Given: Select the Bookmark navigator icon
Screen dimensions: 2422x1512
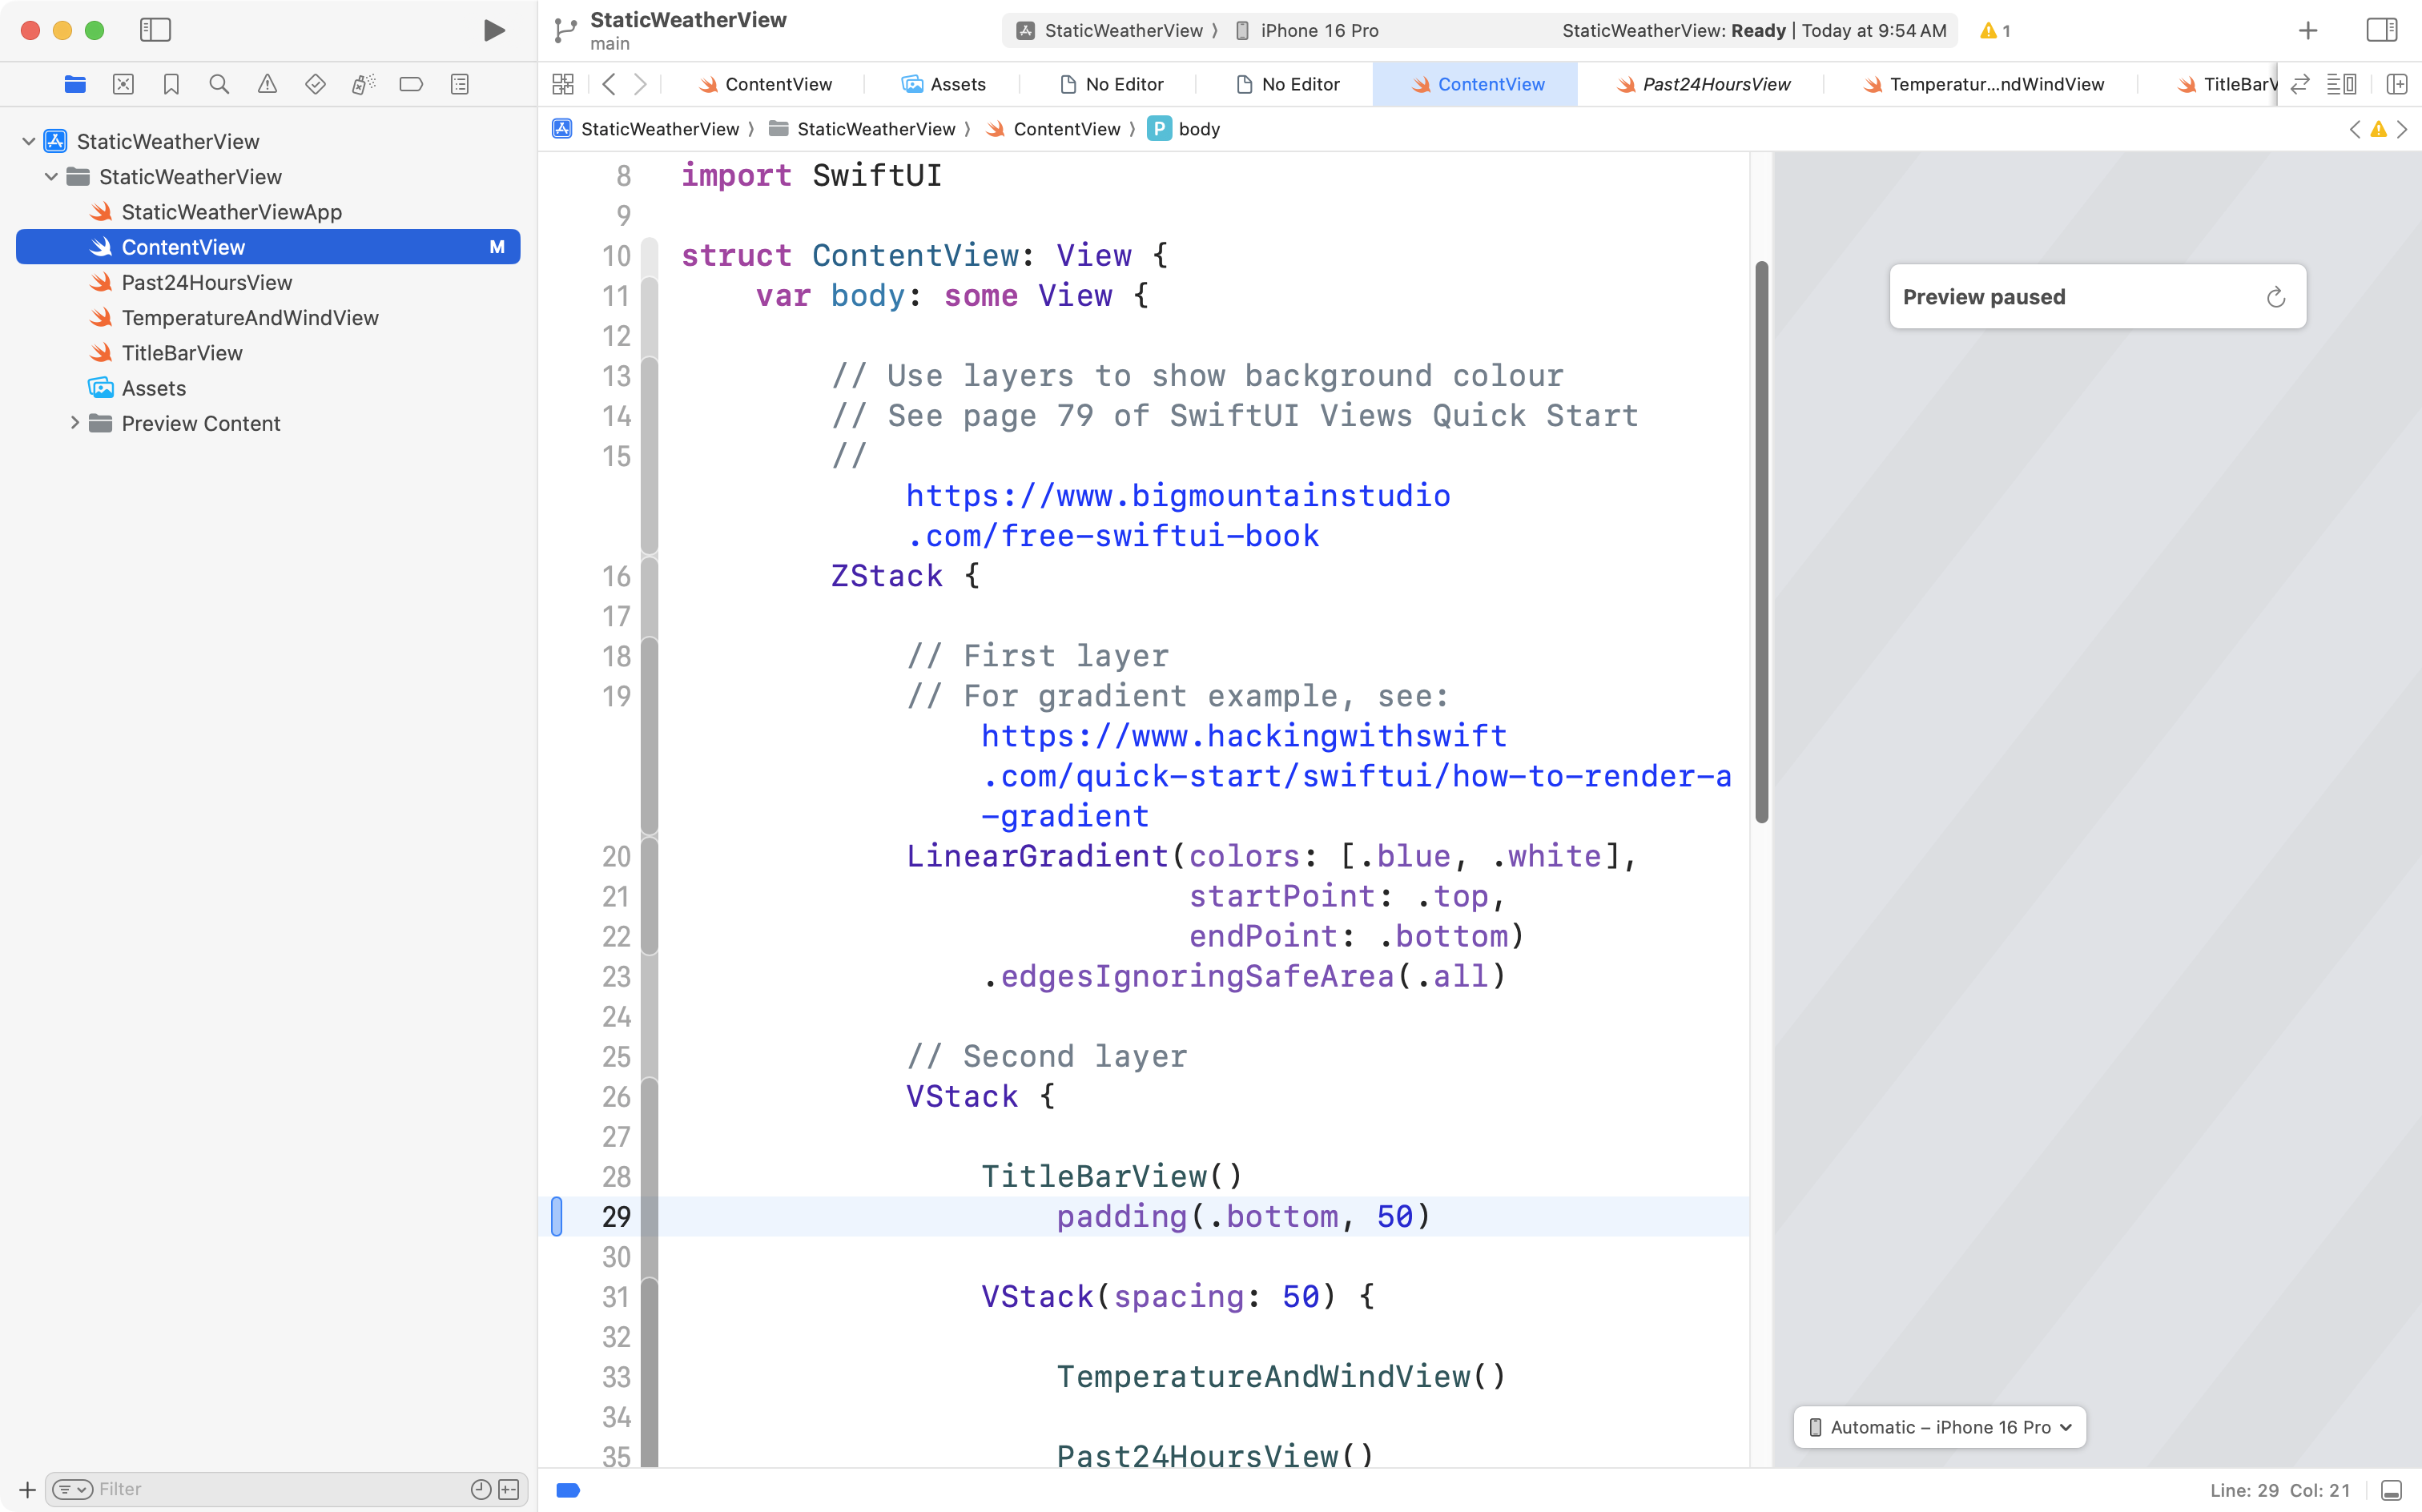Looking at the screenshot, I should [171, 84].
